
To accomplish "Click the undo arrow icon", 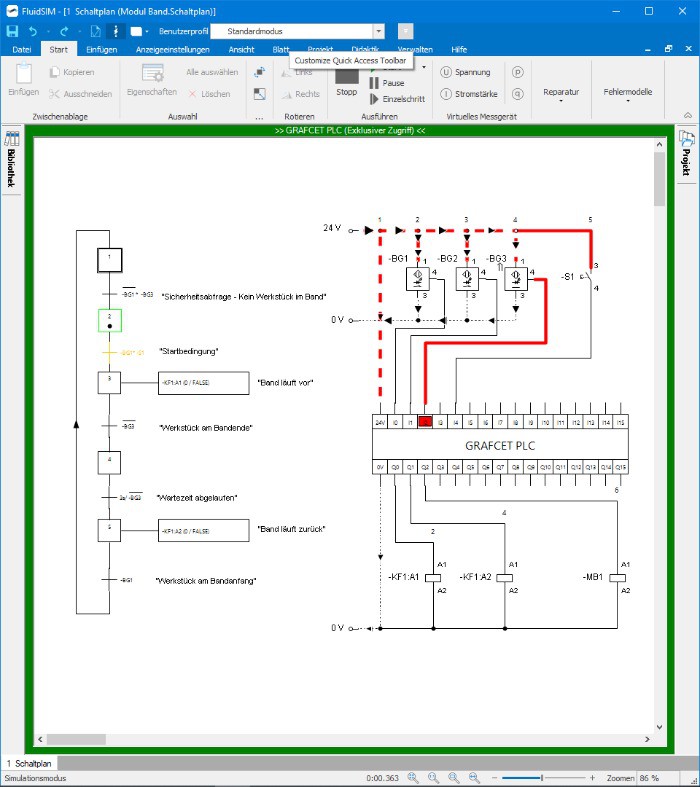I will pyautogui.click(x=33, y=31).
